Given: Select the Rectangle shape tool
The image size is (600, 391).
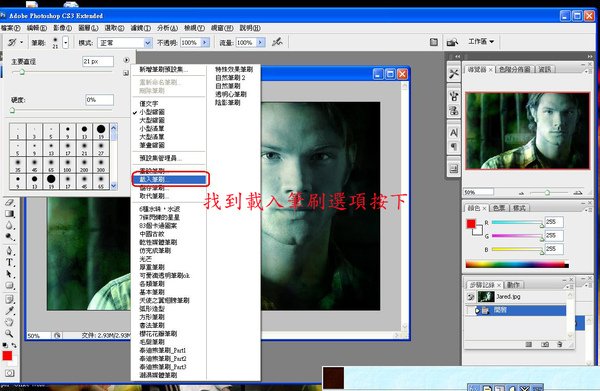Looking at the screenshot, I should [x=10, y=285].
